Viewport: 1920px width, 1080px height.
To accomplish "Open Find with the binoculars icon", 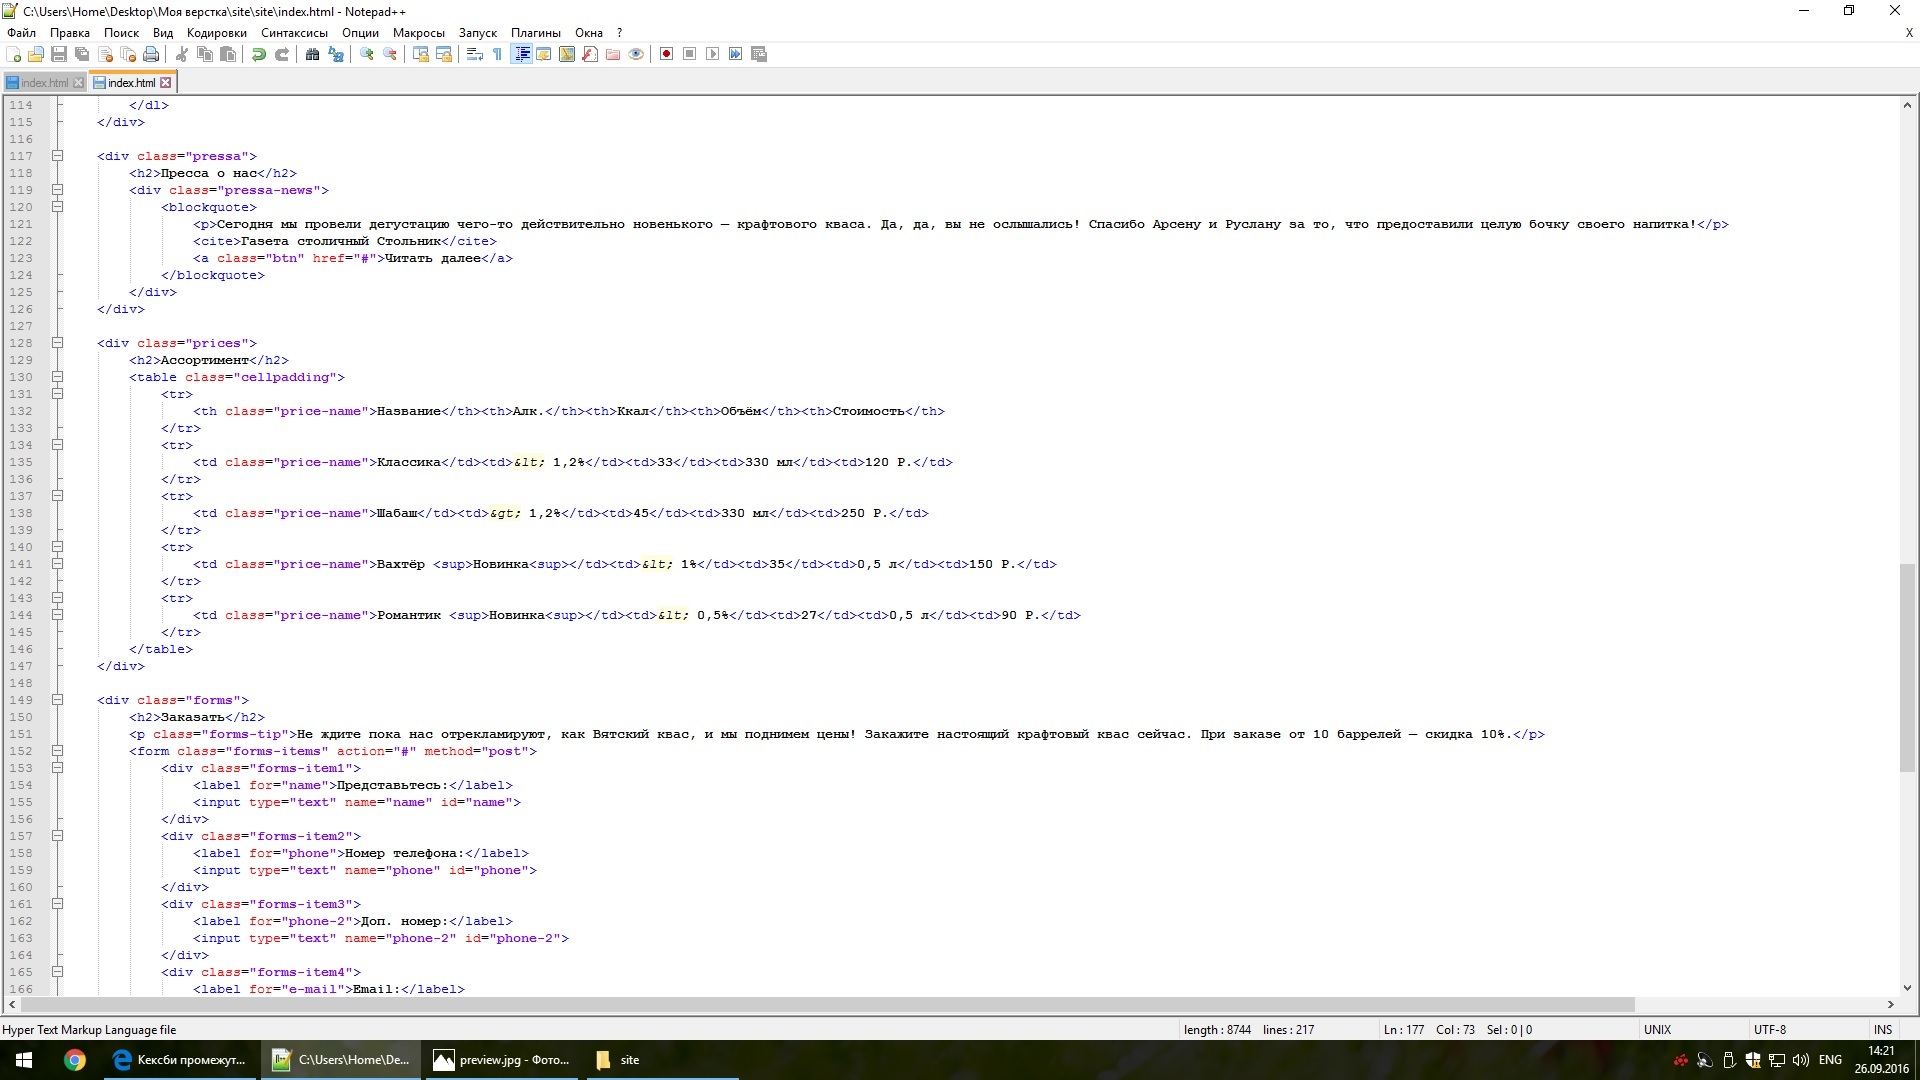I will [x=312, y=54].
